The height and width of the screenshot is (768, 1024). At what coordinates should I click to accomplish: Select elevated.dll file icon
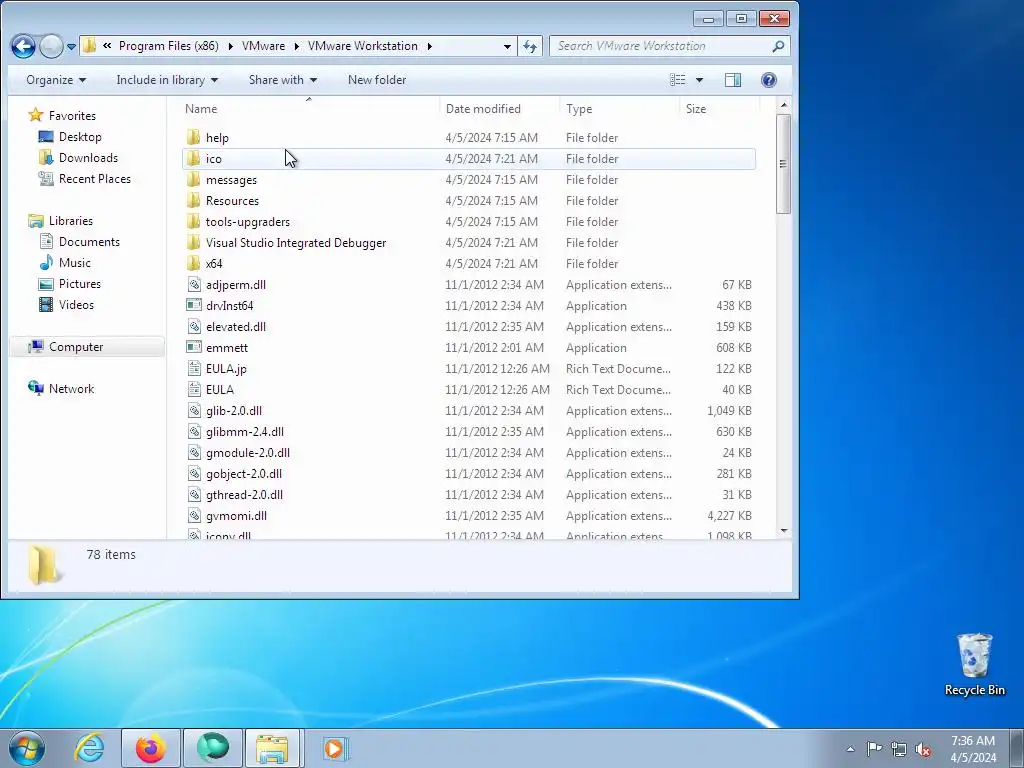click(193, 326)
